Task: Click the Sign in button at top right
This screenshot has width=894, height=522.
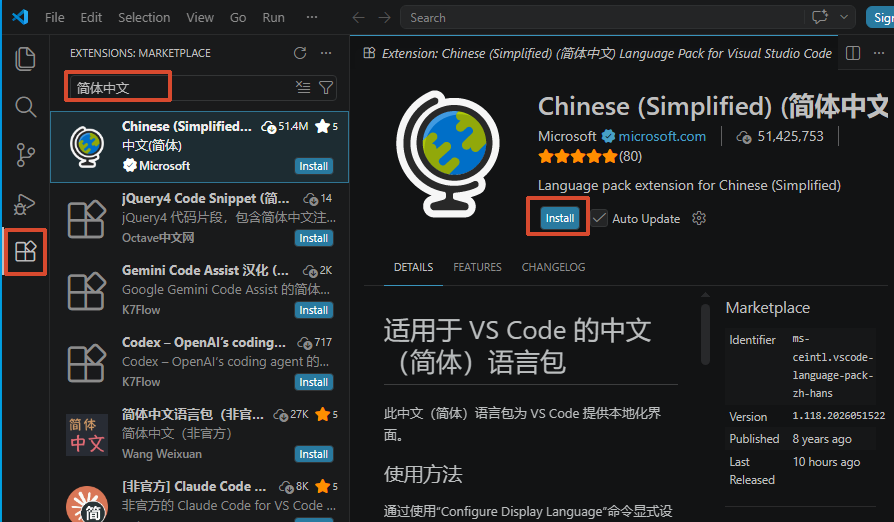Action: (x=880, y=18)
